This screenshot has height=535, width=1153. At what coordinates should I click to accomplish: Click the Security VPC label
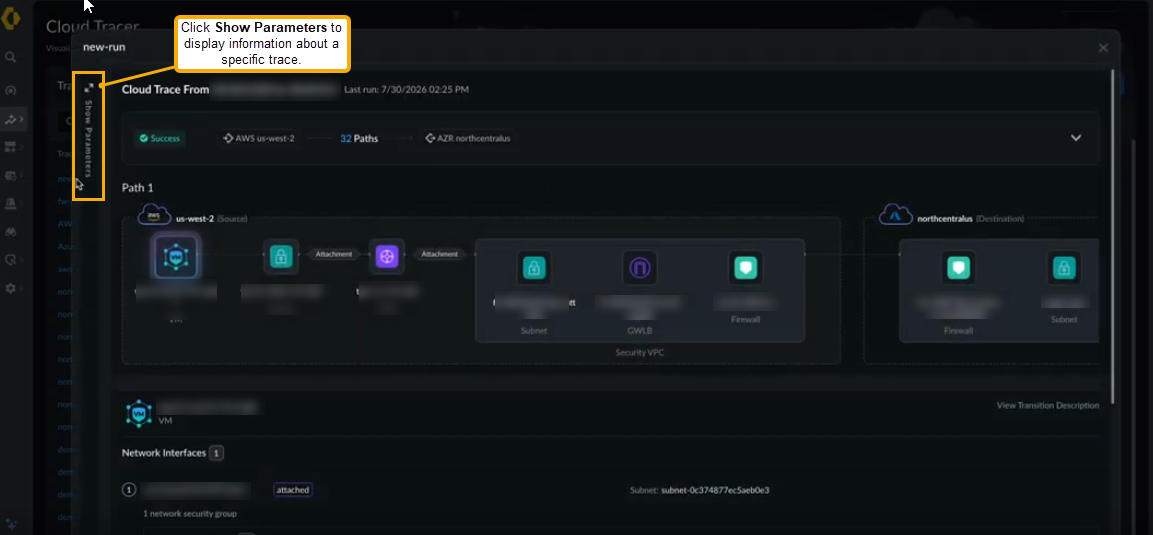(x=640, y=353)
